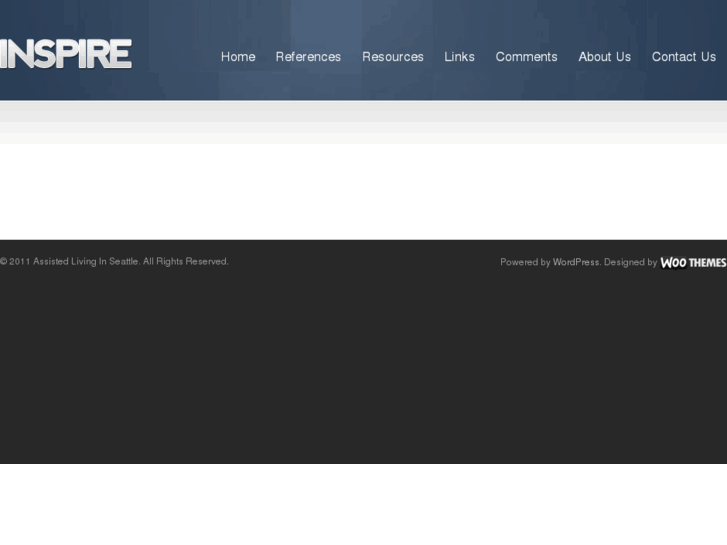This screenshot has width=727, height=545.
Task: Follow the WordPress link in footer
Action: coord(576,262)
